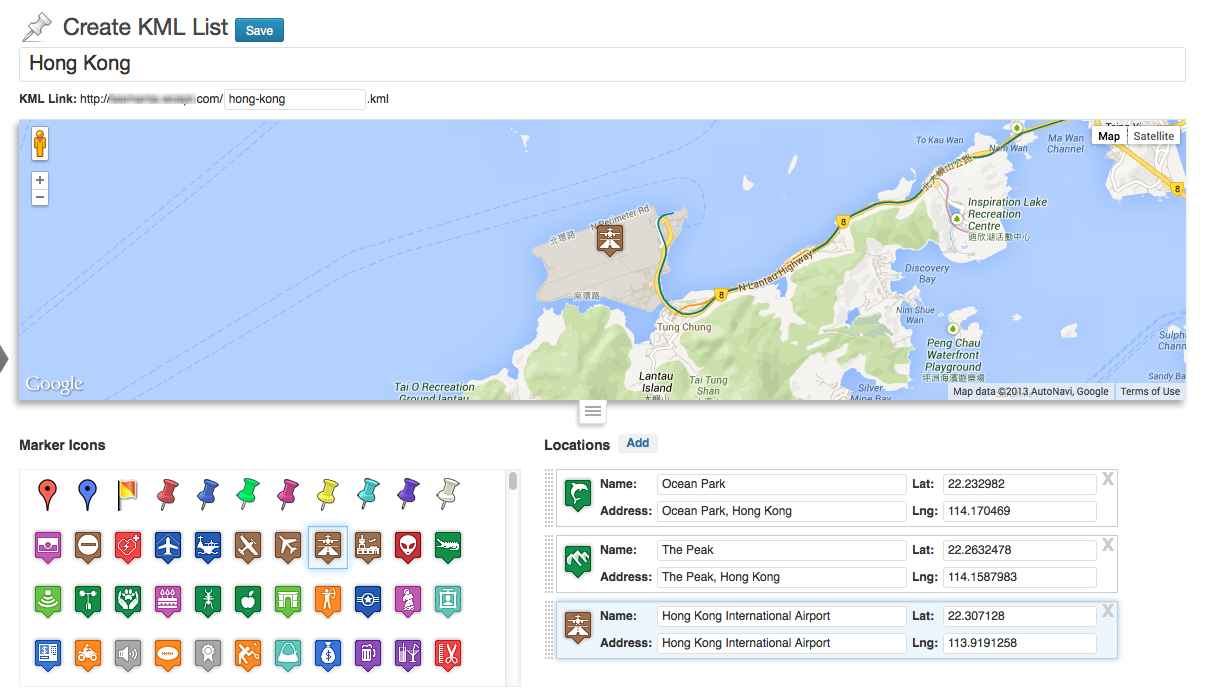Choose the red pushpin marker
This screenshot has height=698, width=1210.
[168, 493]
